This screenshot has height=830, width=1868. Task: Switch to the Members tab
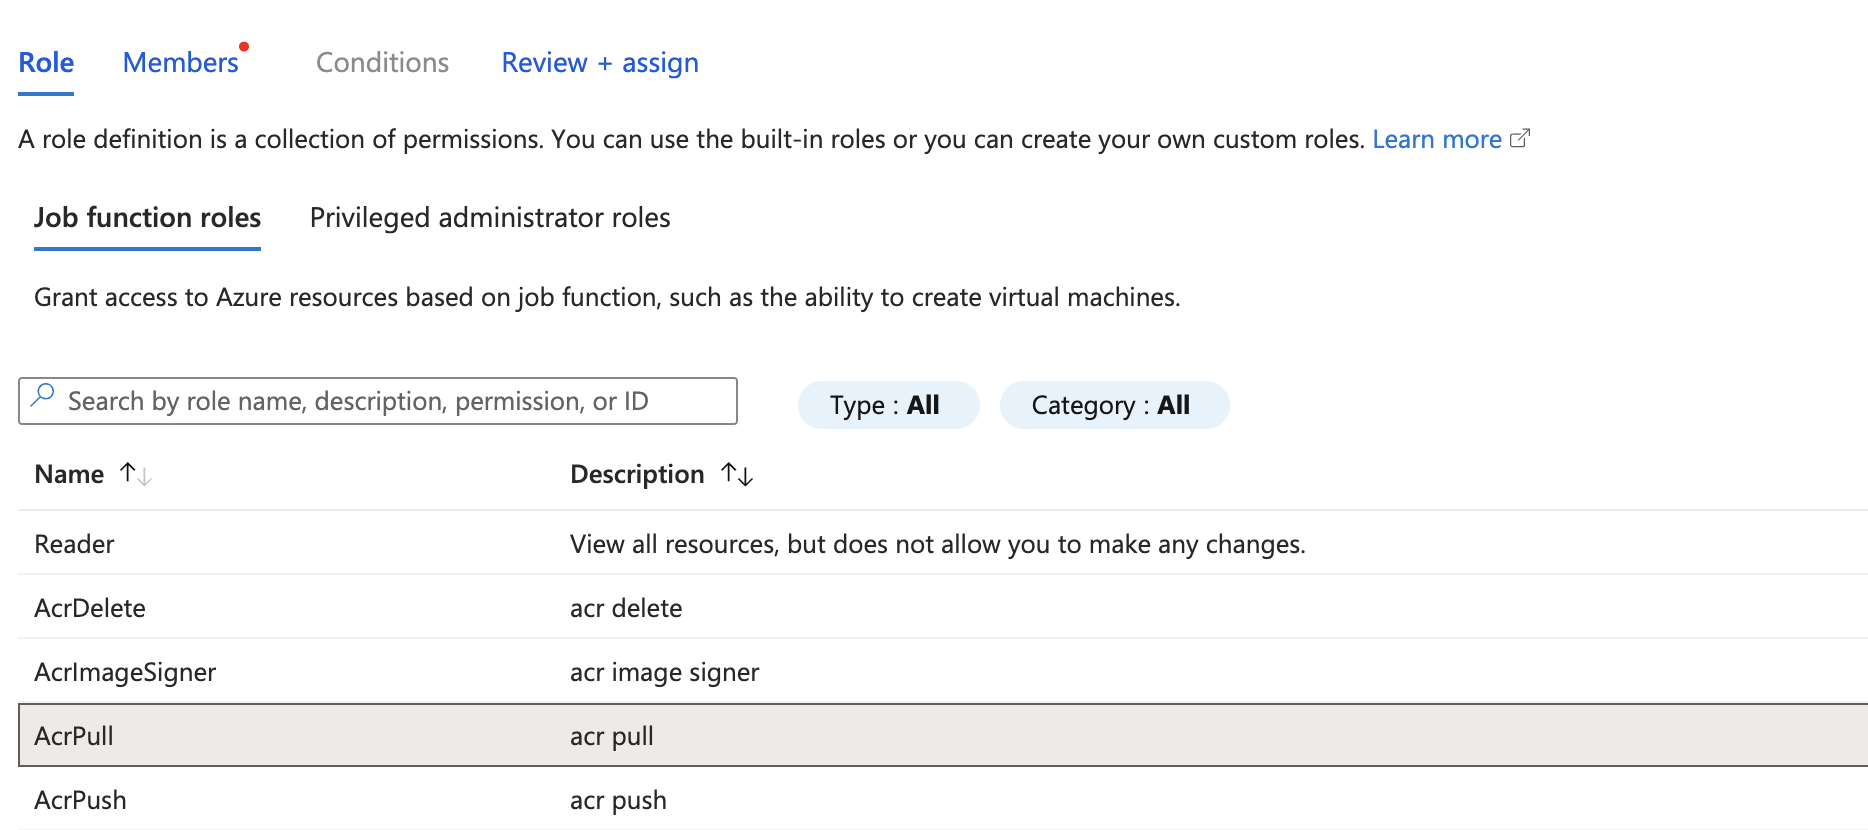[180, 63]
